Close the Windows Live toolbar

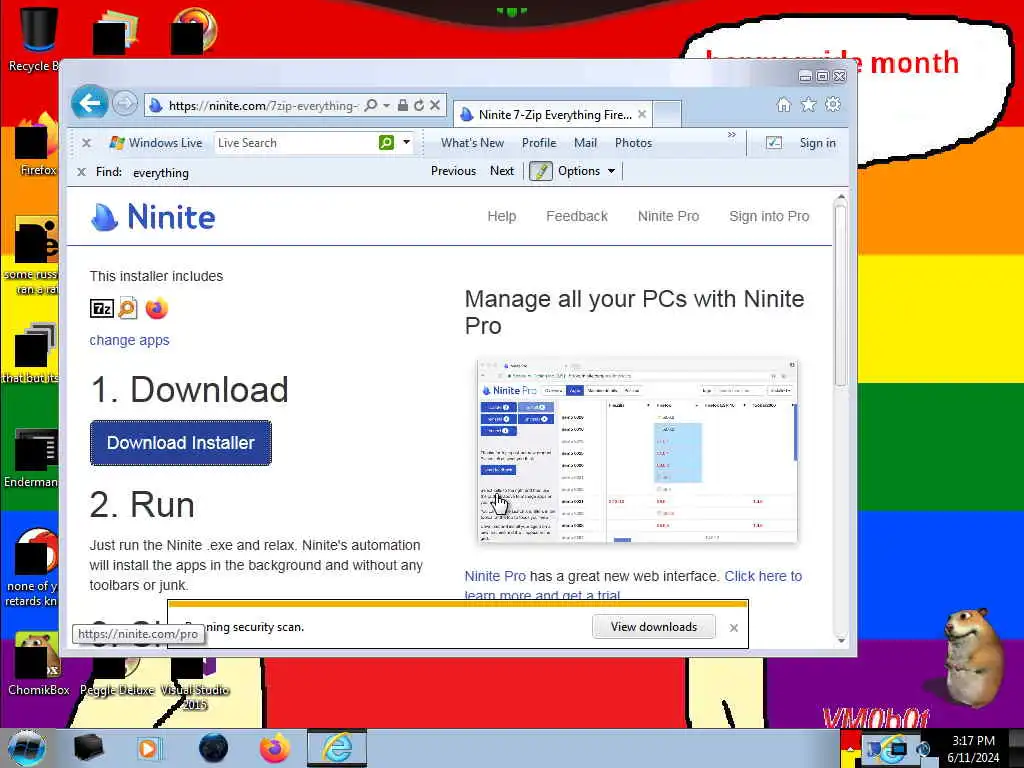click(x=86, y=142)
